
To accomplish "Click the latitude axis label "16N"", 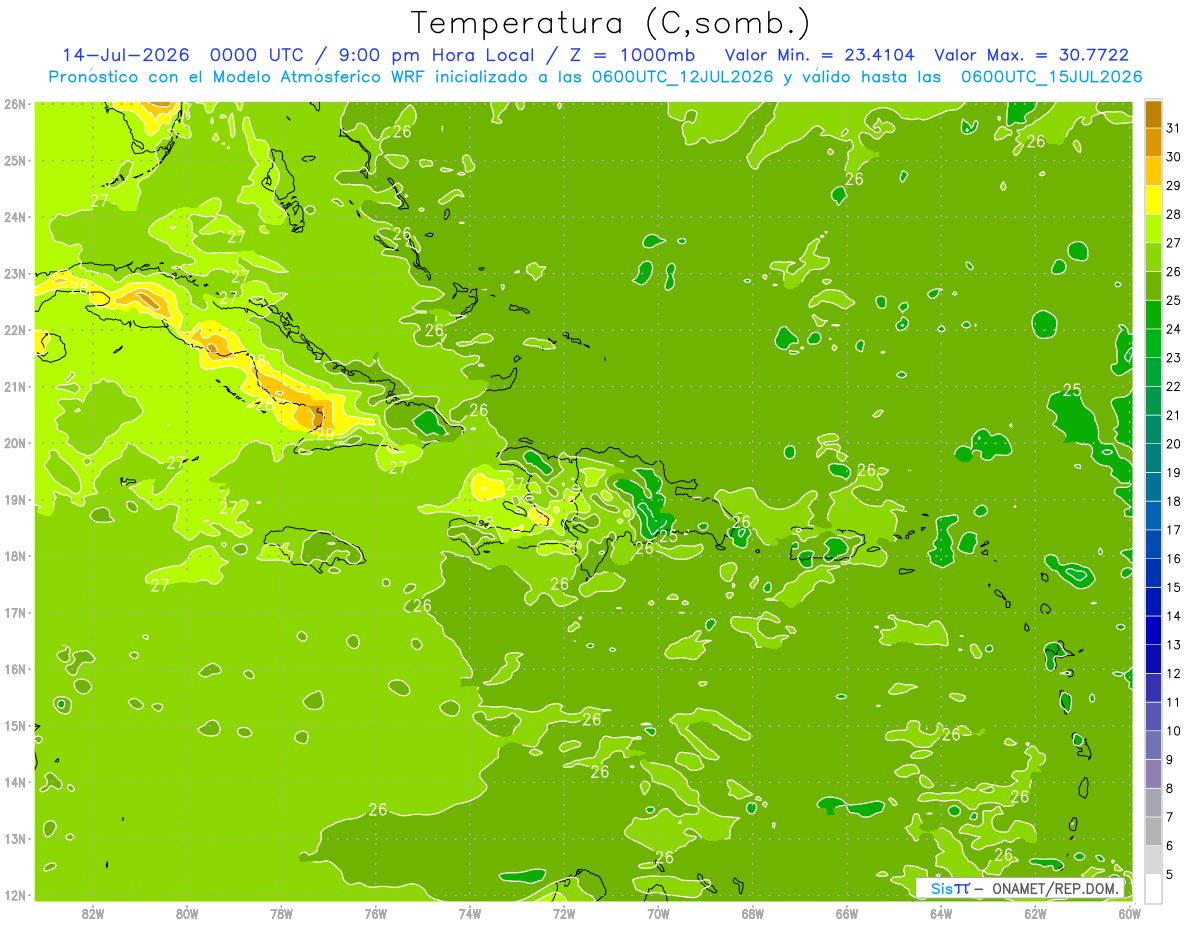I will (x=15, y=669).
